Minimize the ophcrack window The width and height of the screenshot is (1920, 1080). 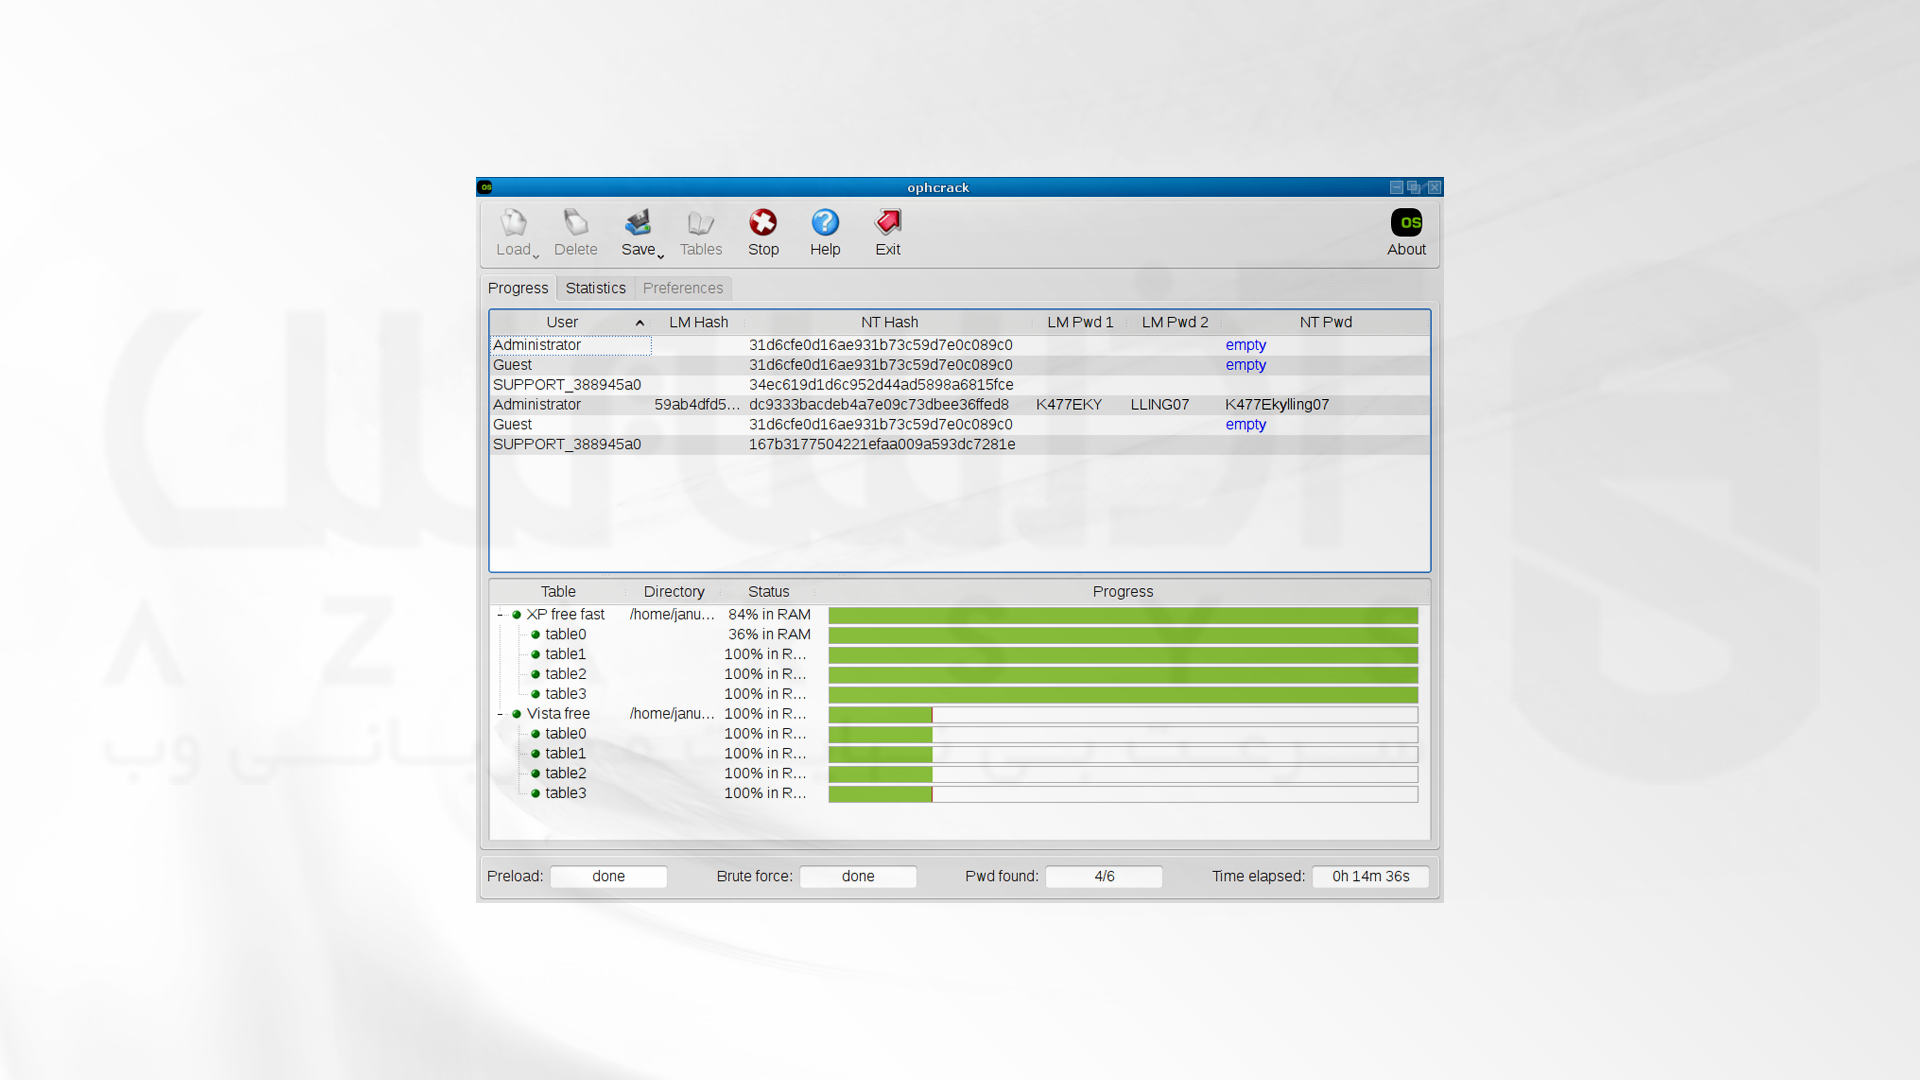point(1397,187)
